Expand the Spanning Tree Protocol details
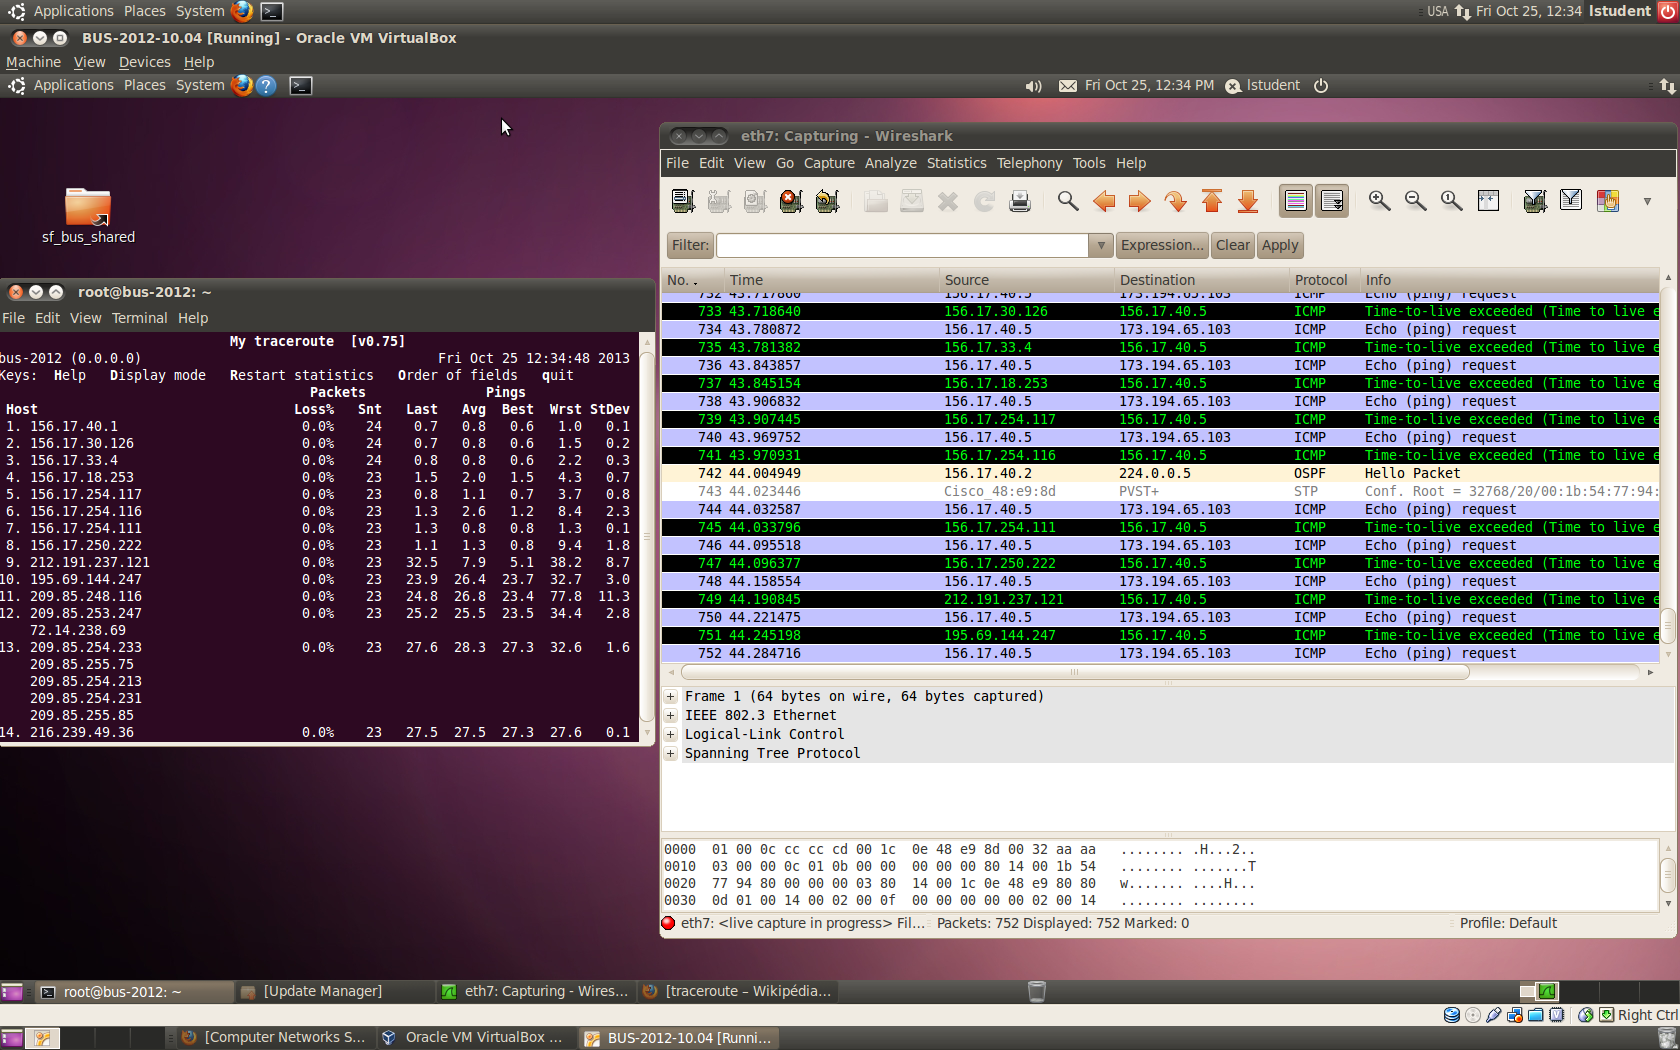Image resolution: width=1680 pixels, height=1050 pixels. click(x=671, y=753)
